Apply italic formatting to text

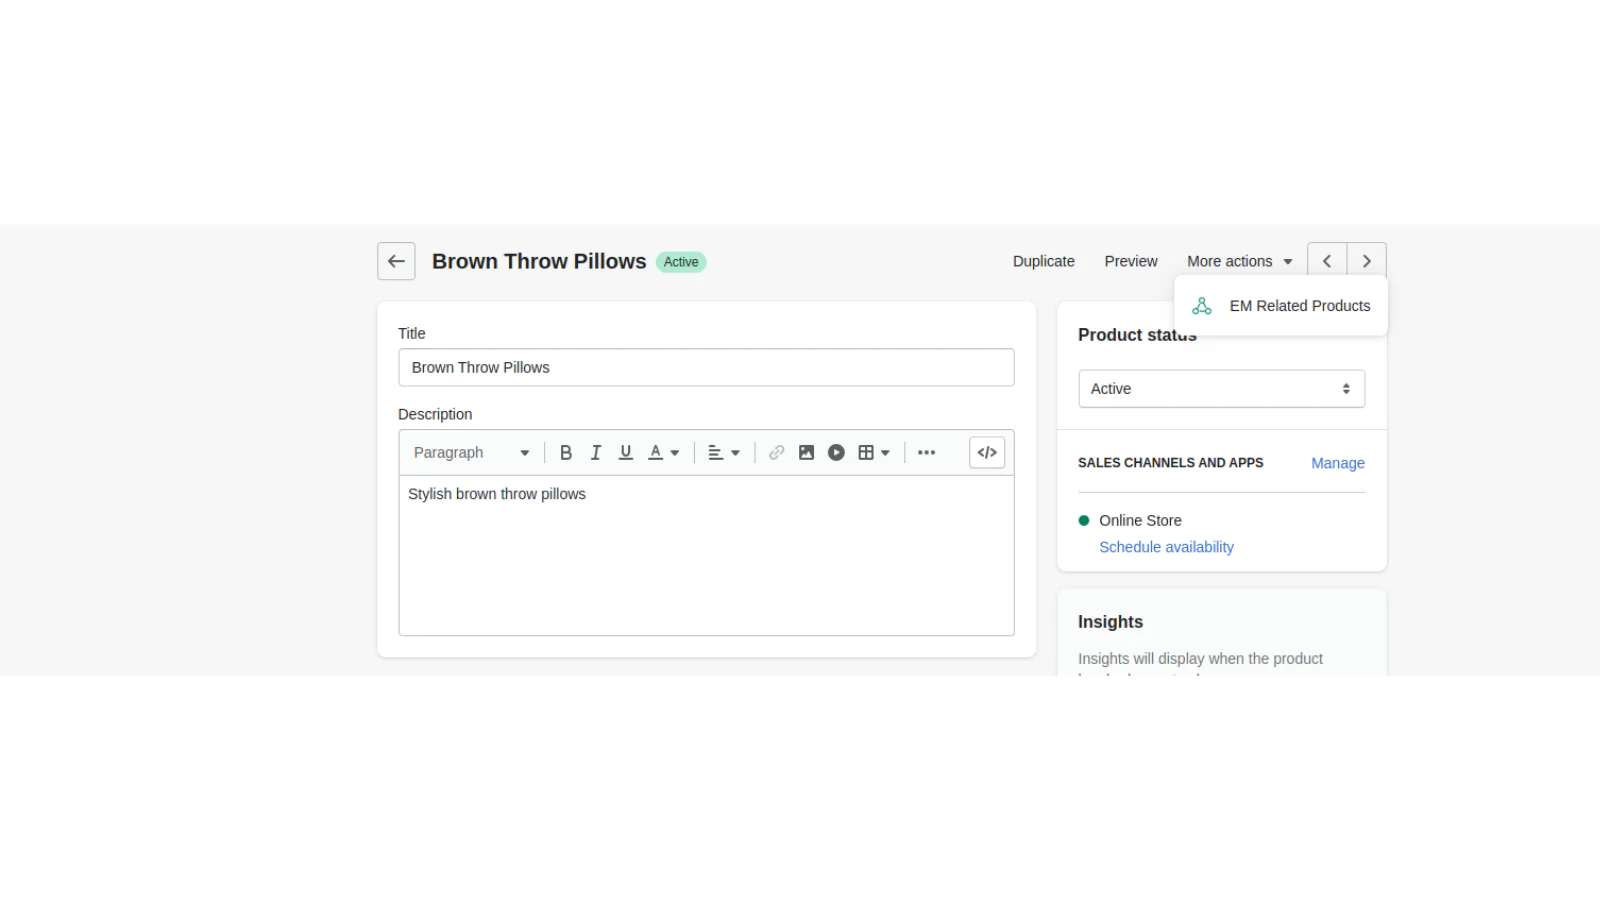pos(596,453)
